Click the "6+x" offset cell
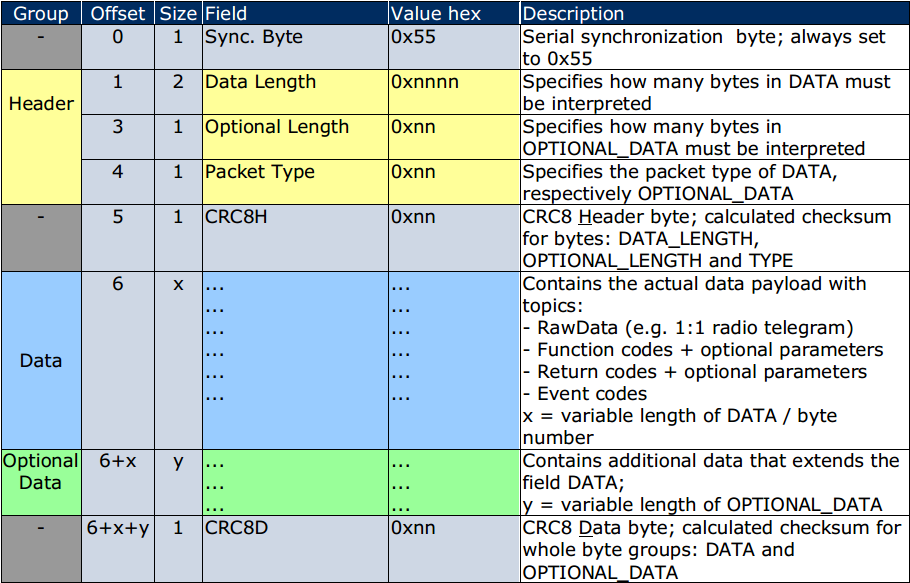 (117, 461)
